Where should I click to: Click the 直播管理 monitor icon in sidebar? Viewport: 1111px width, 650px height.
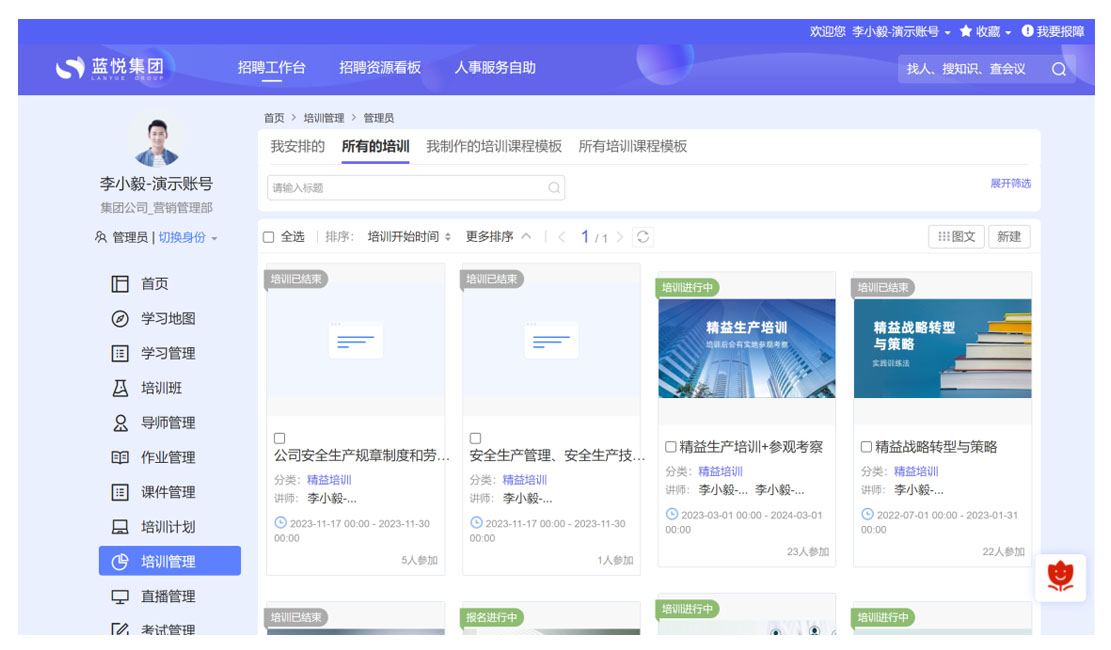tap(120, 597)
